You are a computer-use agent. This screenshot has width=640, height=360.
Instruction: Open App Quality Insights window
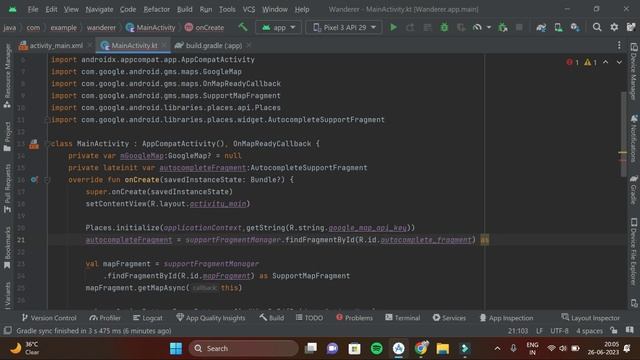click(211, 318)
